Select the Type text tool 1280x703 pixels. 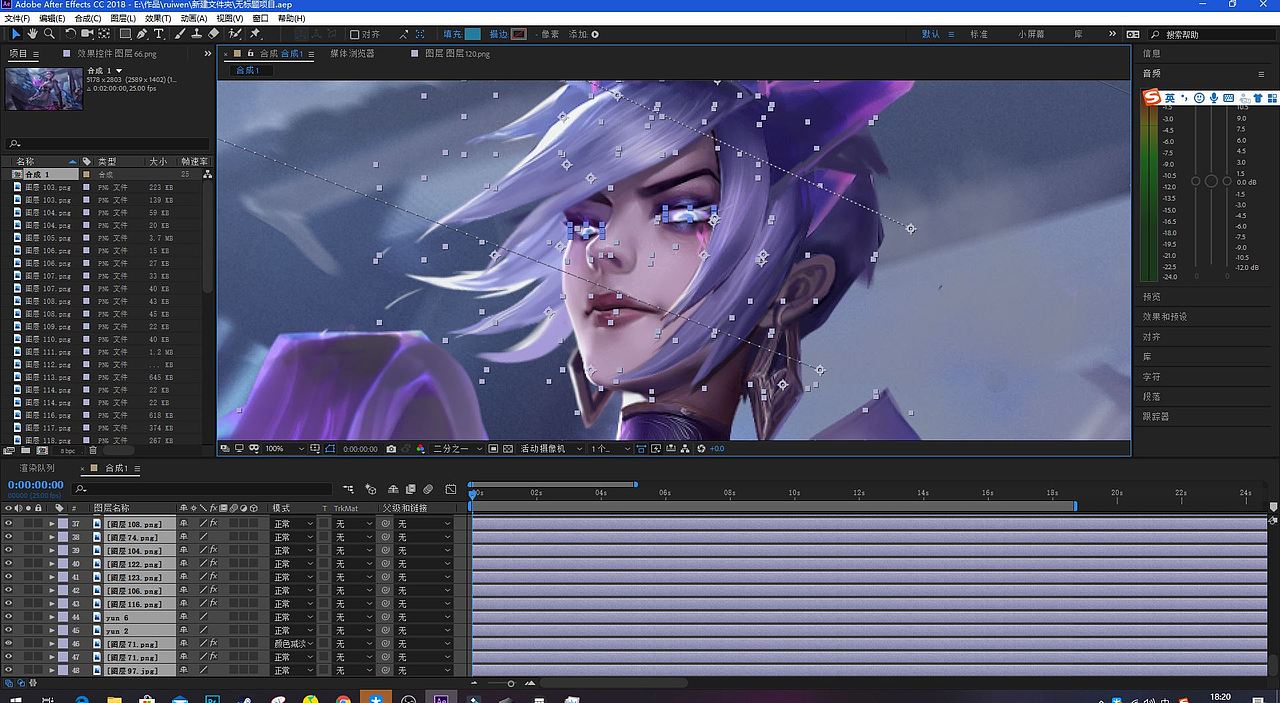159,34
